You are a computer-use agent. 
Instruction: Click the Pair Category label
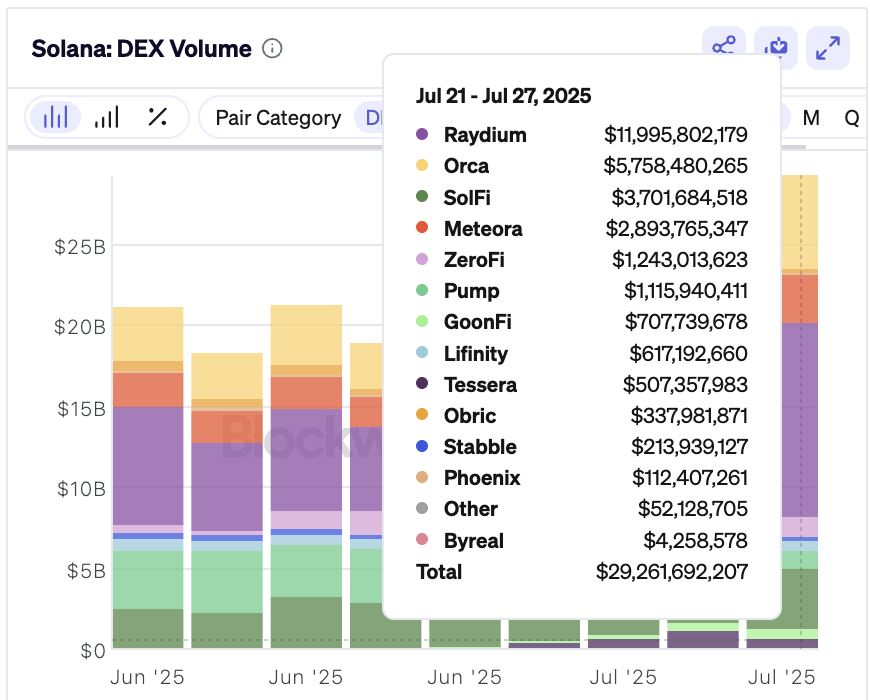(x=278, y=118)
